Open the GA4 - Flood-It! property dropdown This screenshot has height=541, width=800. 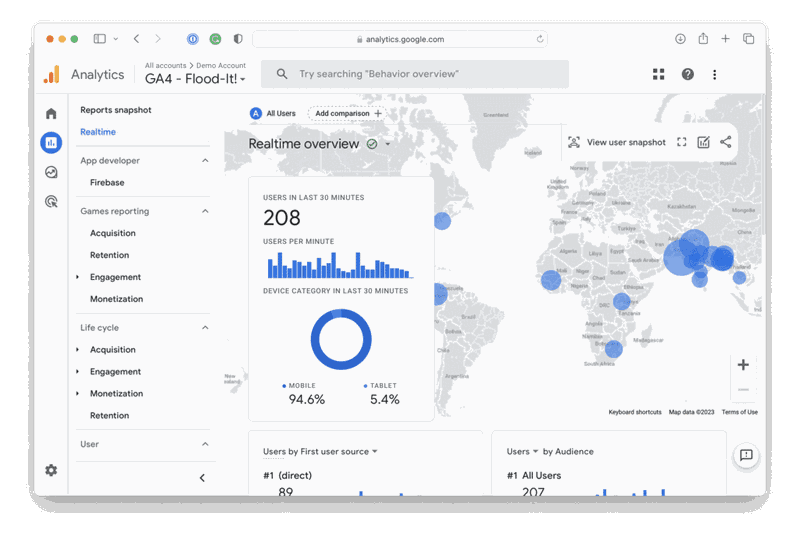click(195, 79)
